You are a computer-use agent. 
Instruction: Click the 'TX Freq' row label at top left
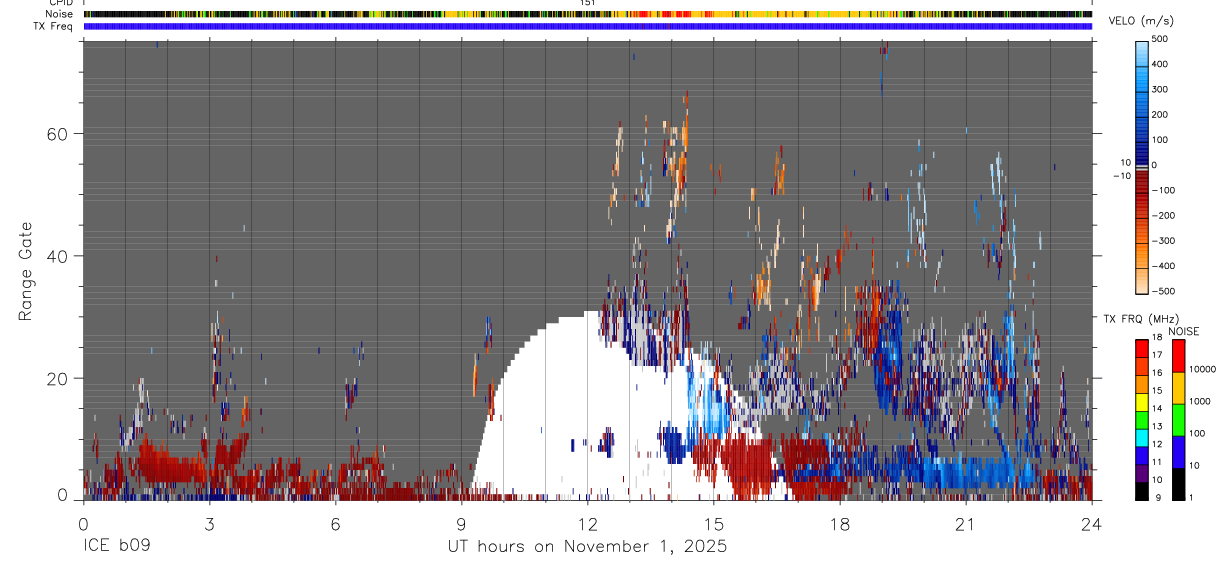[x=54, y=26]
